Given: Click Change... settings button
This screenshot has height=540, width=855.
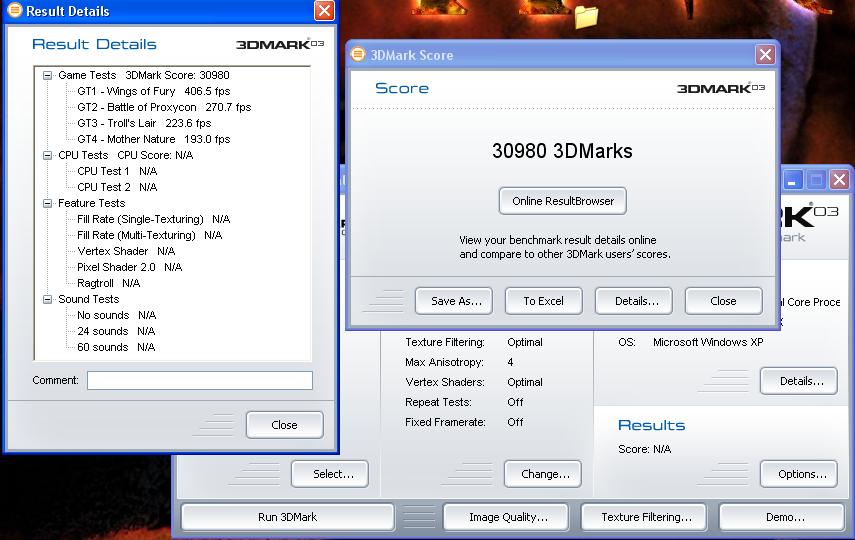Looking at the screenshot, I should point(543,474).
